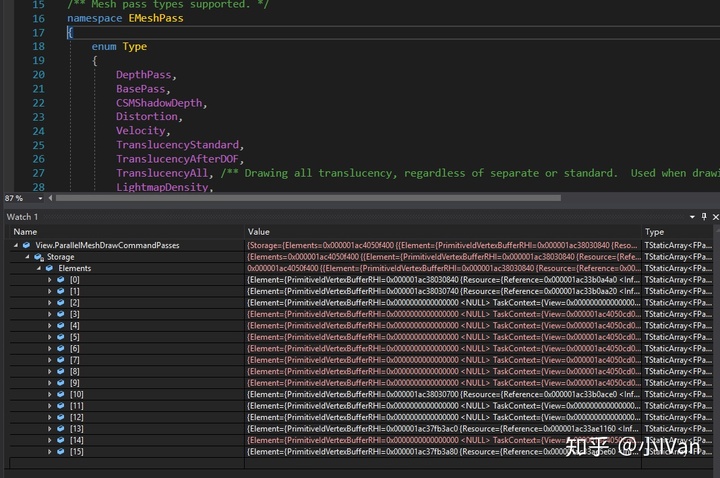Click the TranslucencyAfterDOF enum entry
The width and height of the screenshot is (720, 478).
click(178, 159)
